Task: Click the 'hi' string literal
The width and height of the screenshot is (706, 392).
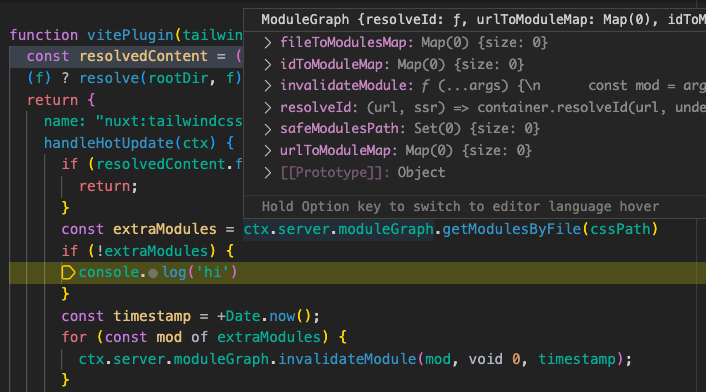Action: [x=213, y=272]
